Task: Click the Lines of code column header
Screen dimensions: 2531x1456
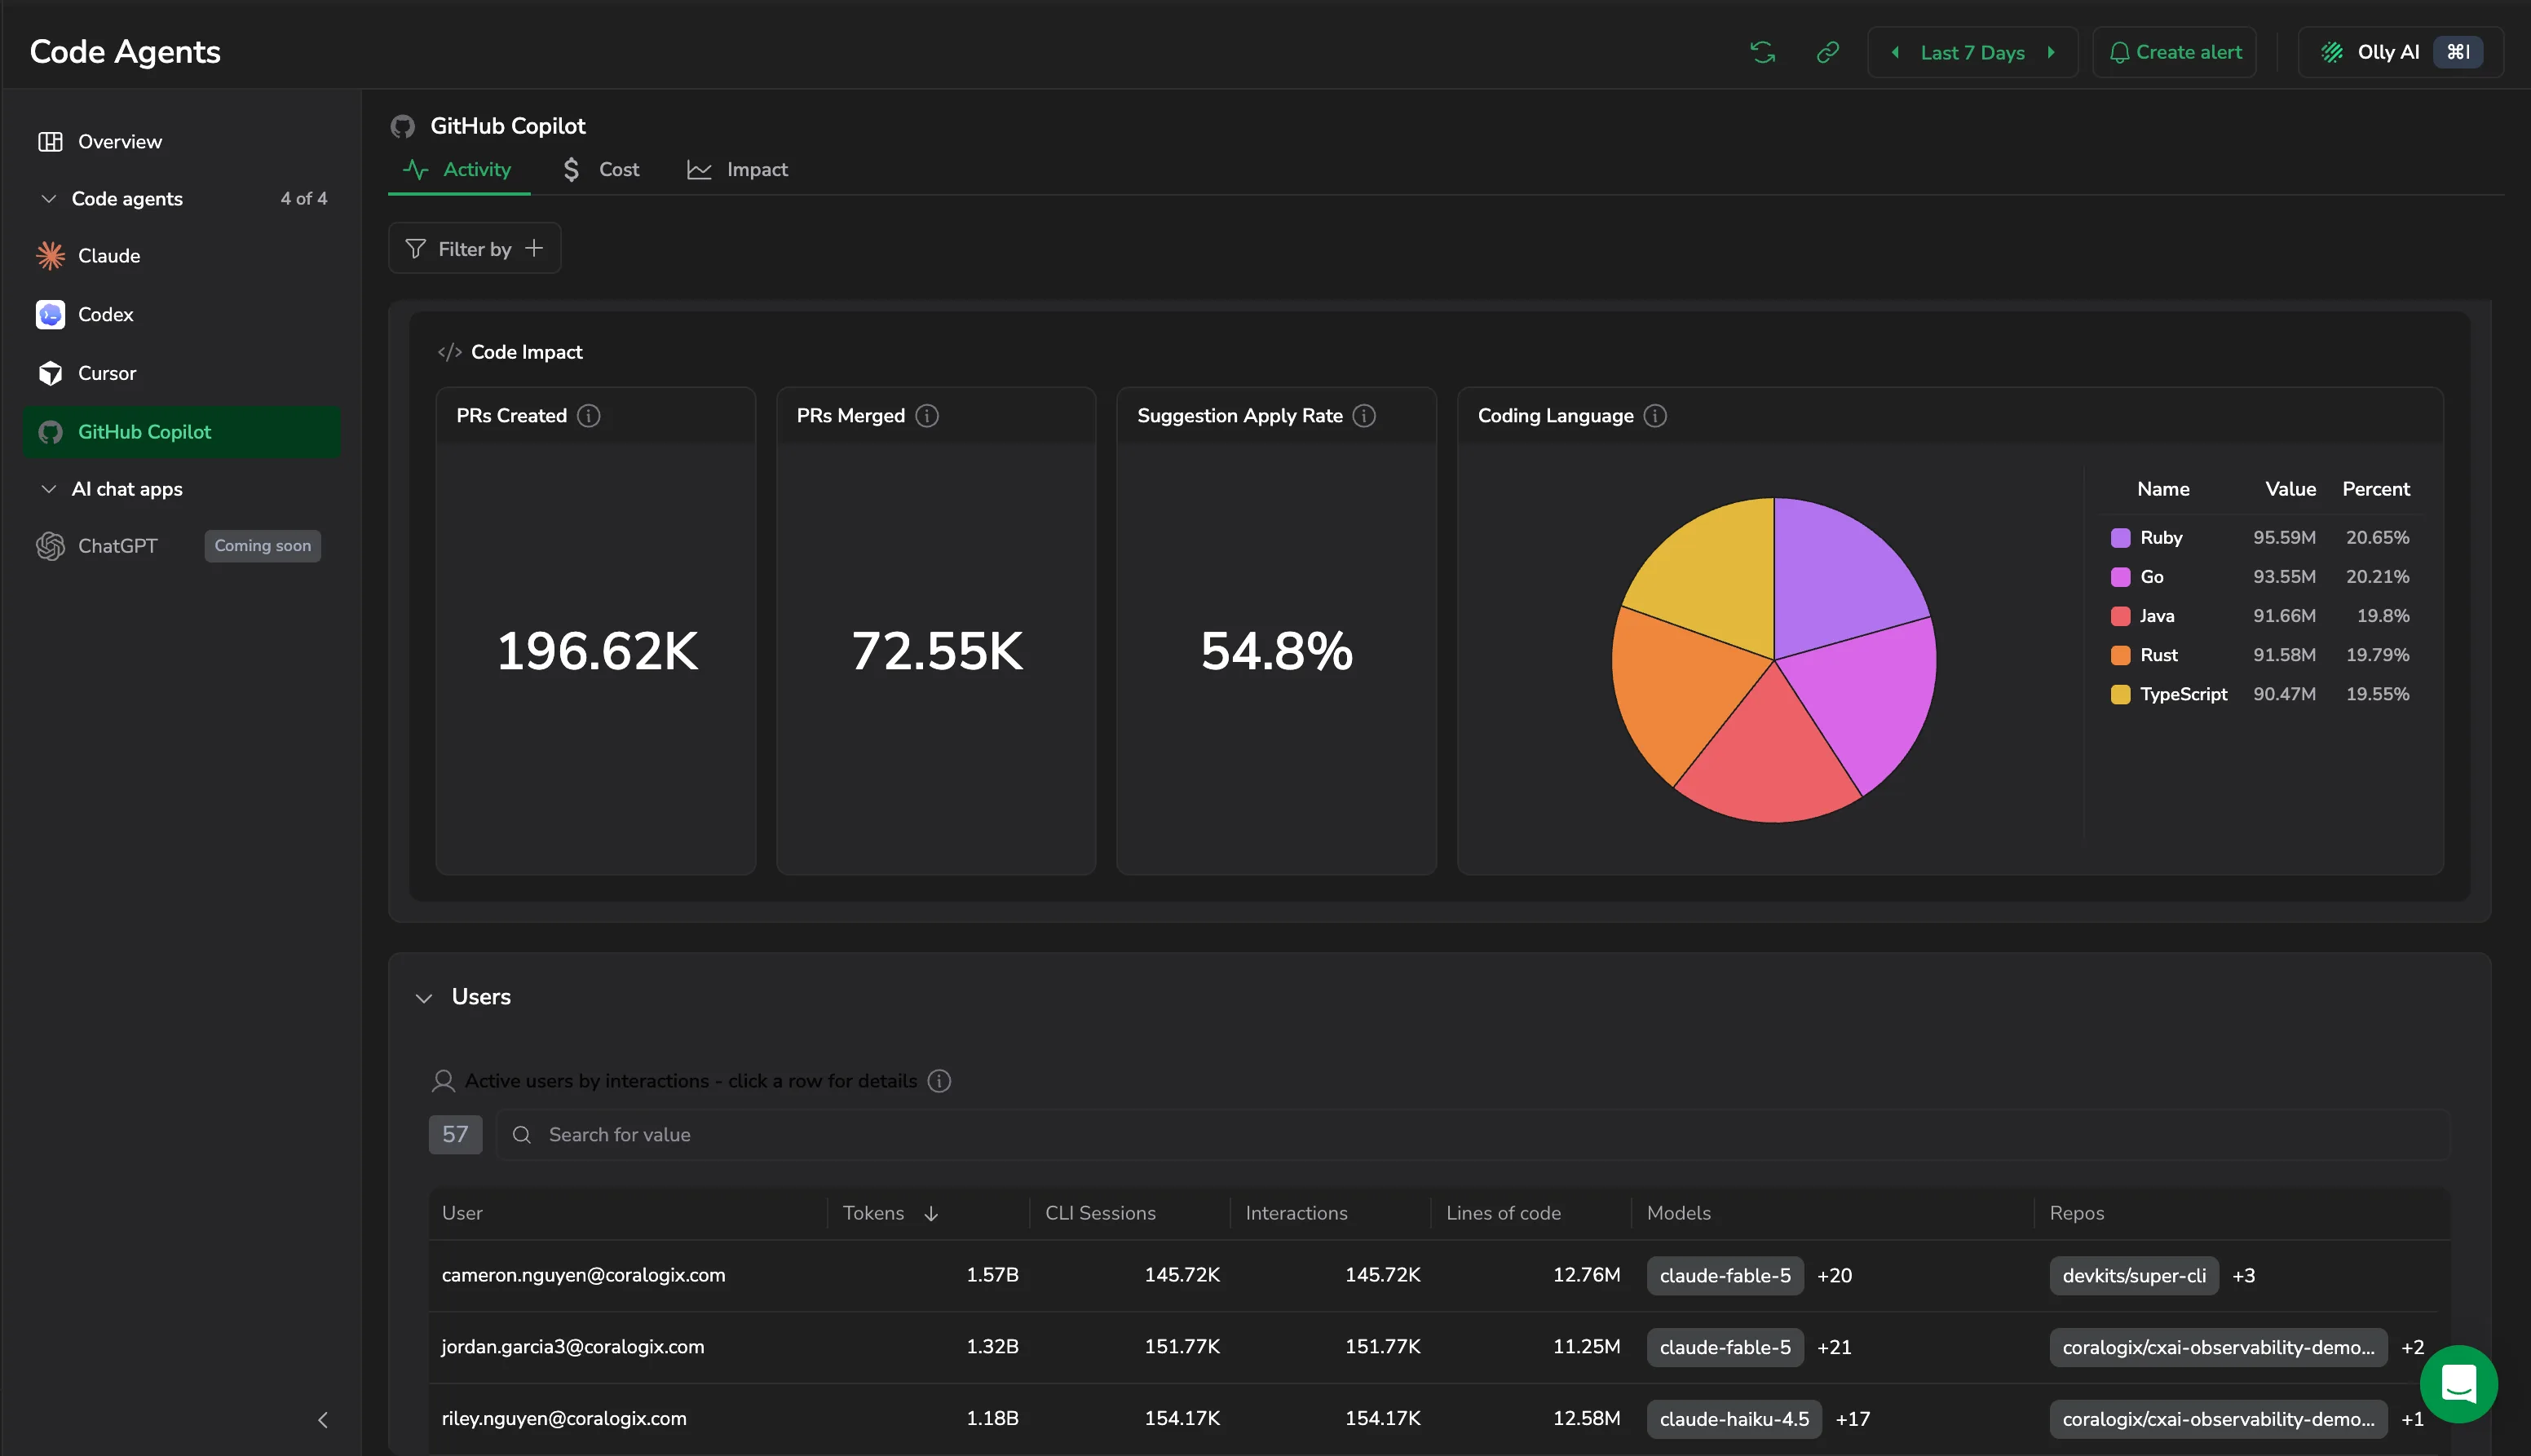Action: coord(1502,1213)
